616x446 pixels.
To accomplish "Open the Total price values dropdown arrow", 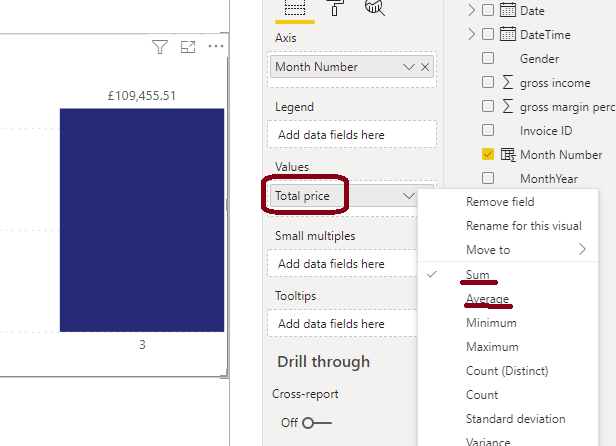I will pos(409,196).
